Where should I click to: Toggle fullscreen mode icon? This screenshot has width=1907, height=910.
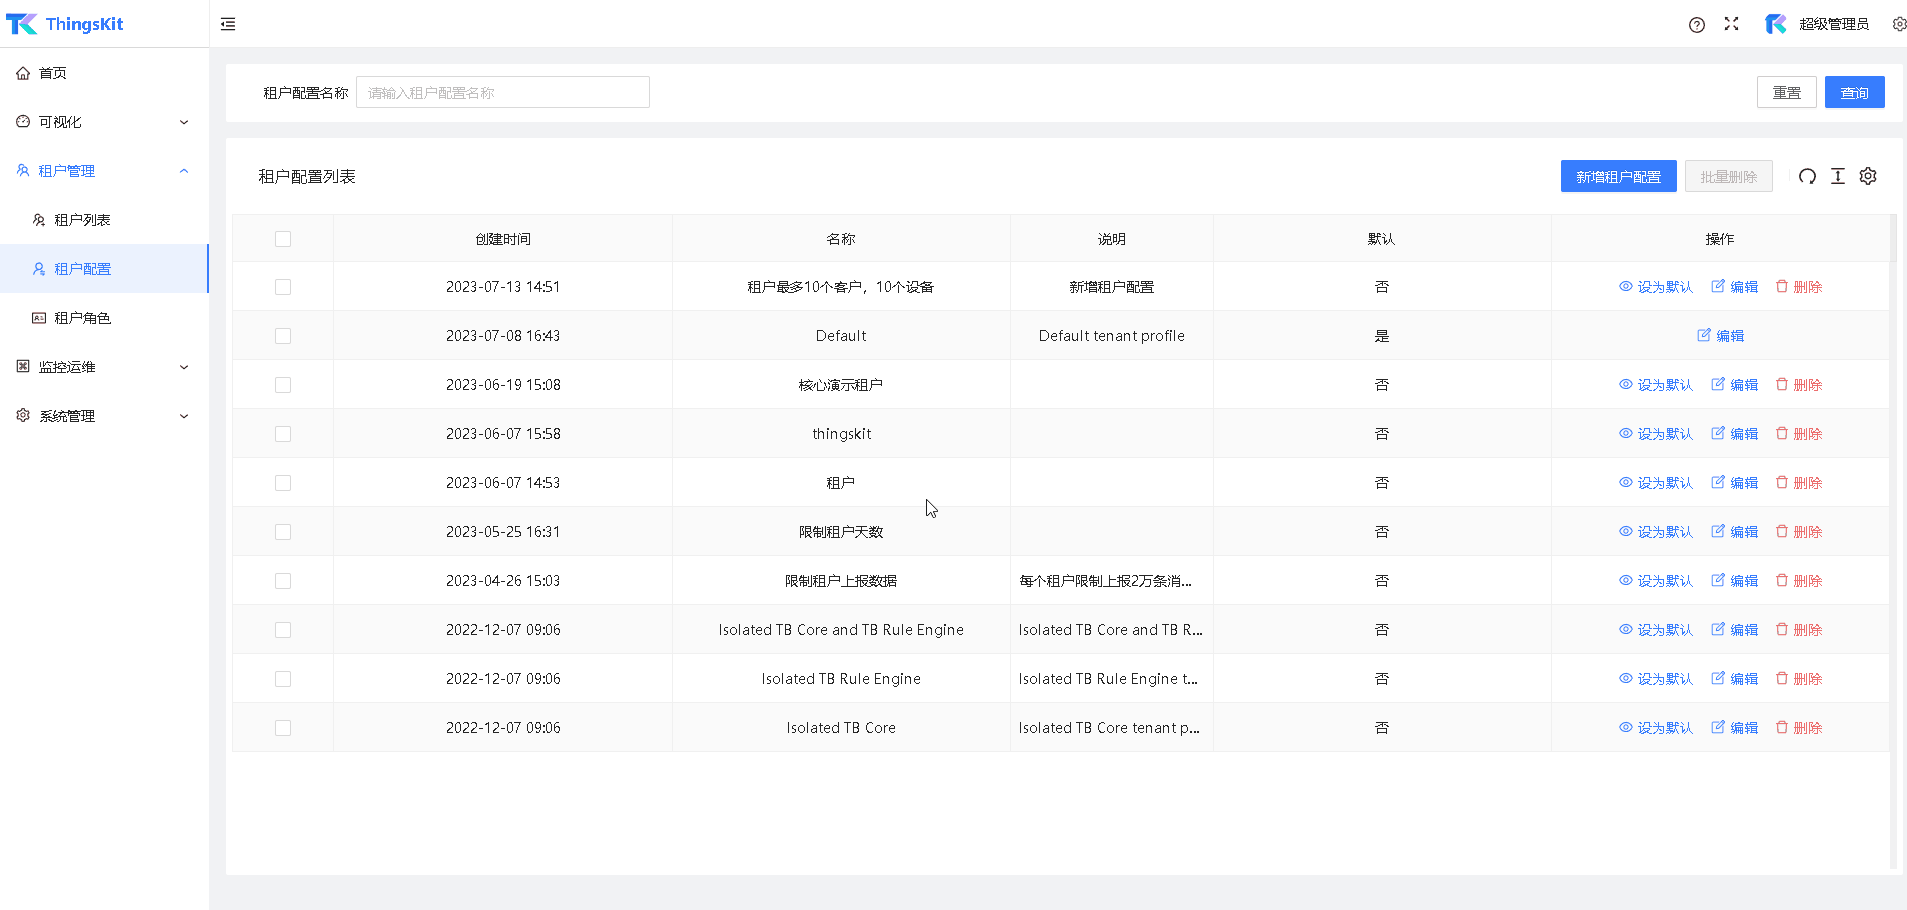point(1731,24)
